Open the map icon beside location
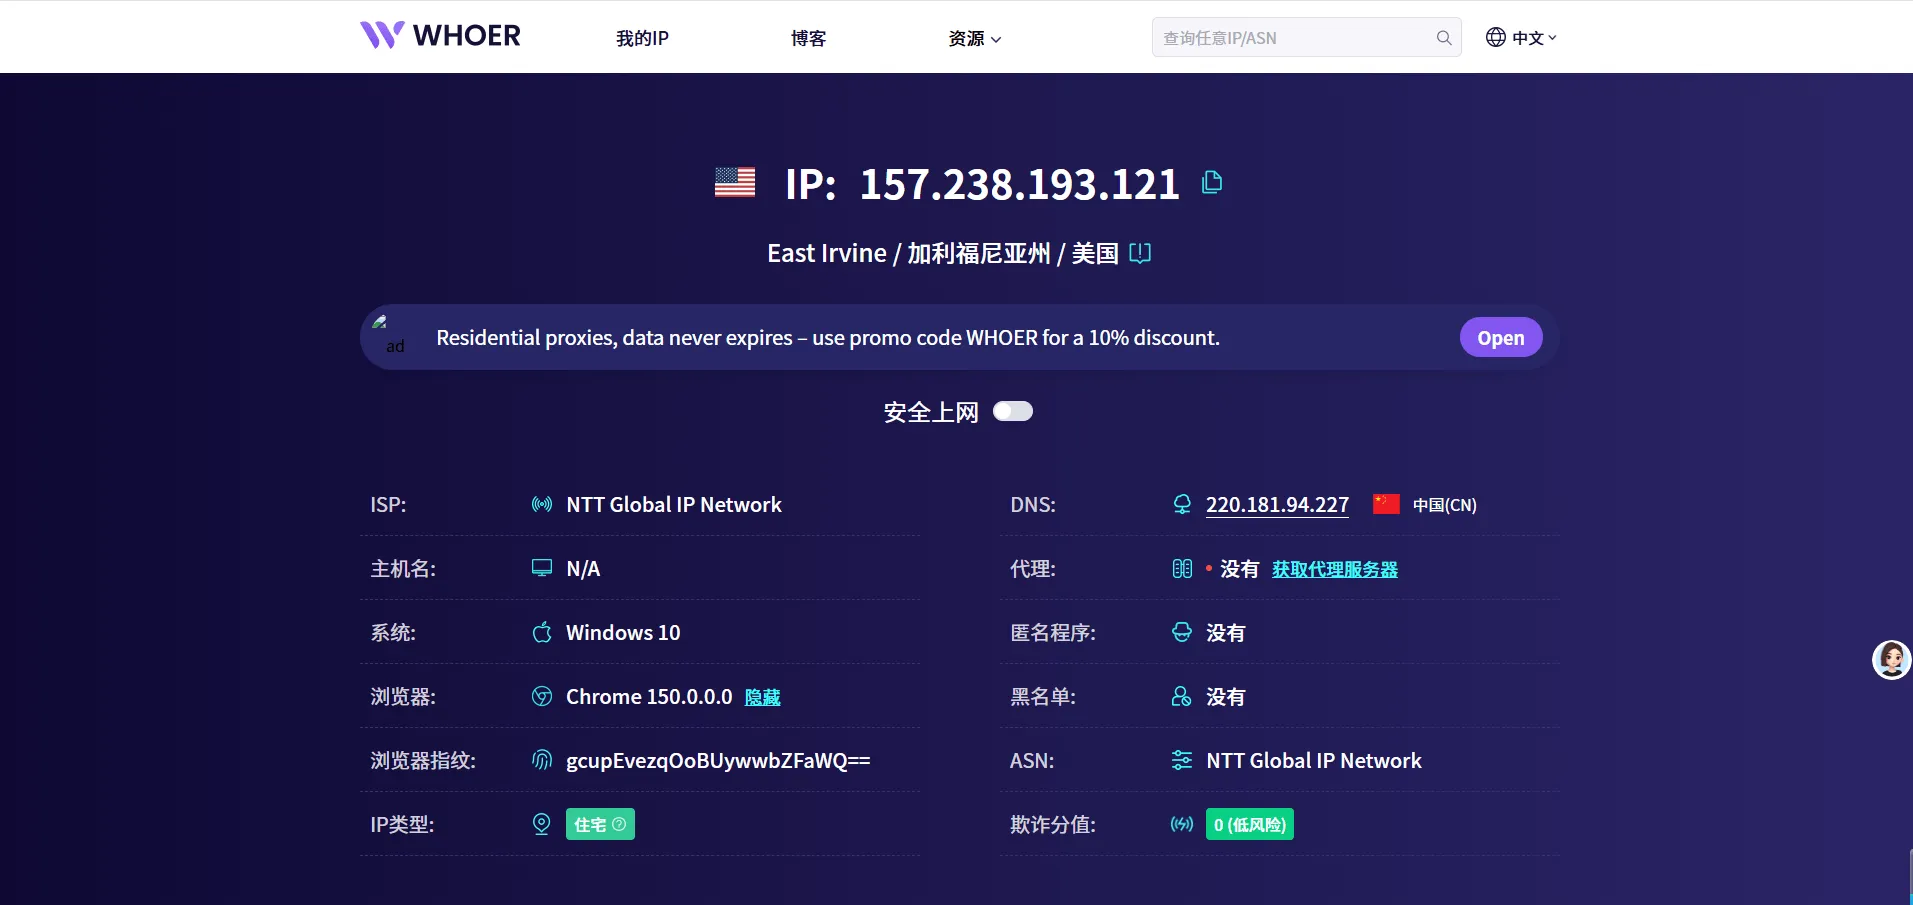The height and width of the screenshot is (905, 1913). click(x=1140, y=253)
